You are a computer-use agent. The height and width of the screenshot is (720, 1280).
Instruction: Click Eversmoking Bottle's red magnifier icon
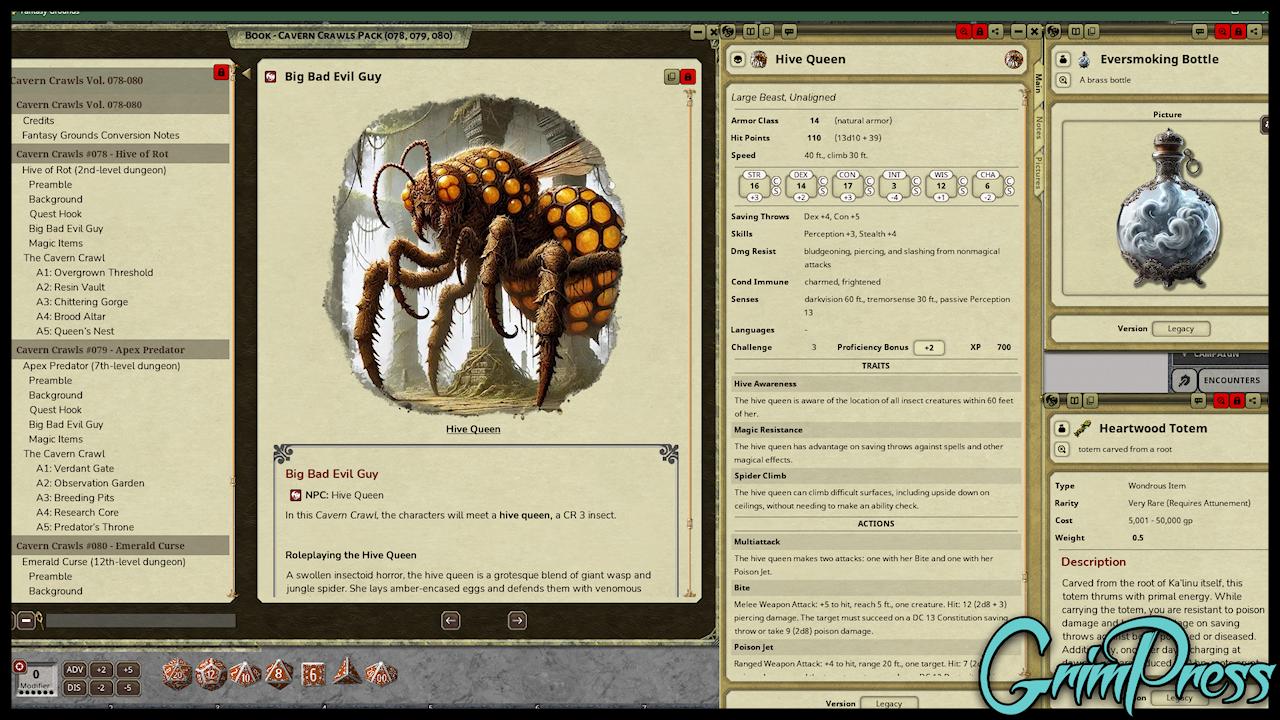(x=1222, y=31)
